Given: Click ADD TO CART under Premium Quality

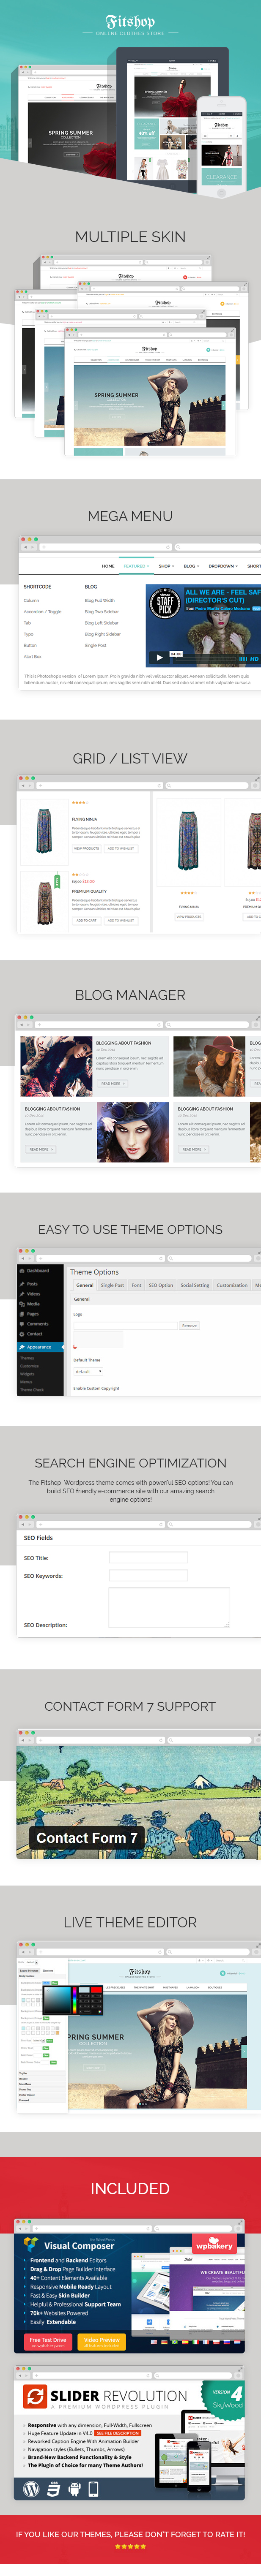Looking at the screenshot, I should (87, 920).
